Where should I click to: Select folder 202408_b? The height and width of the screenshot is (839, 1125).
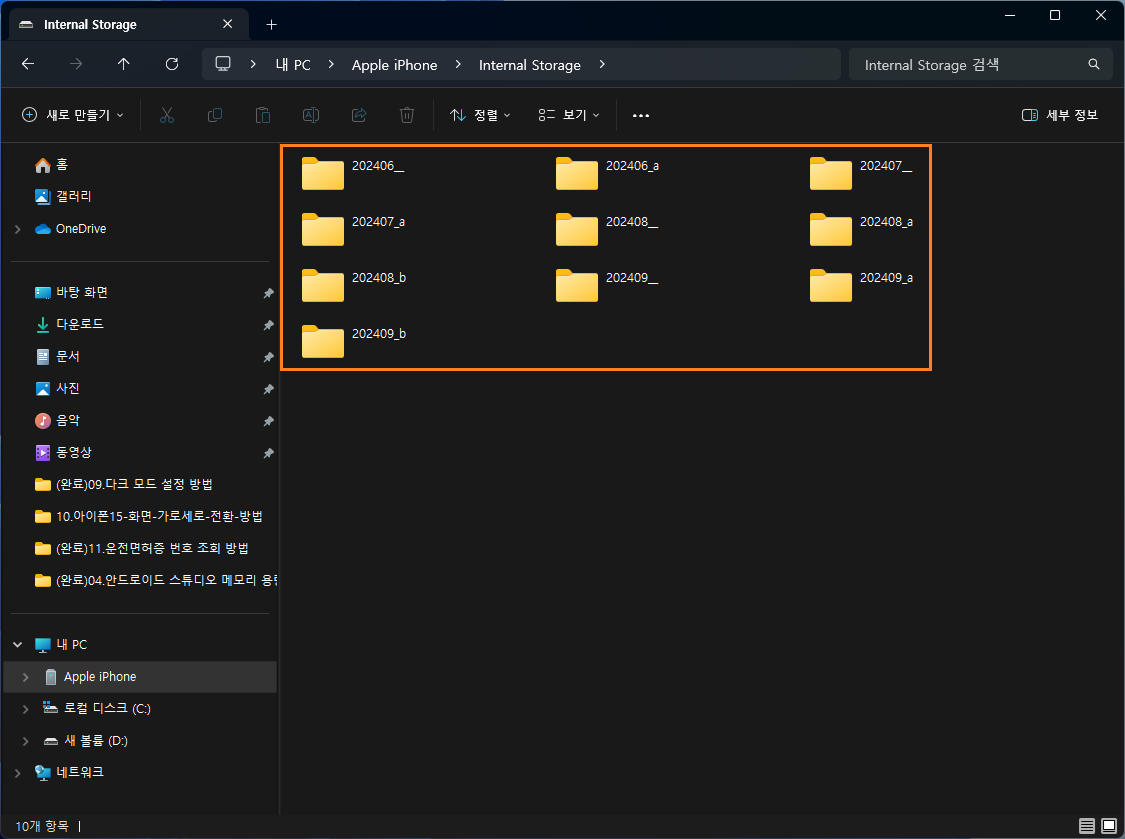click(354, 285)
